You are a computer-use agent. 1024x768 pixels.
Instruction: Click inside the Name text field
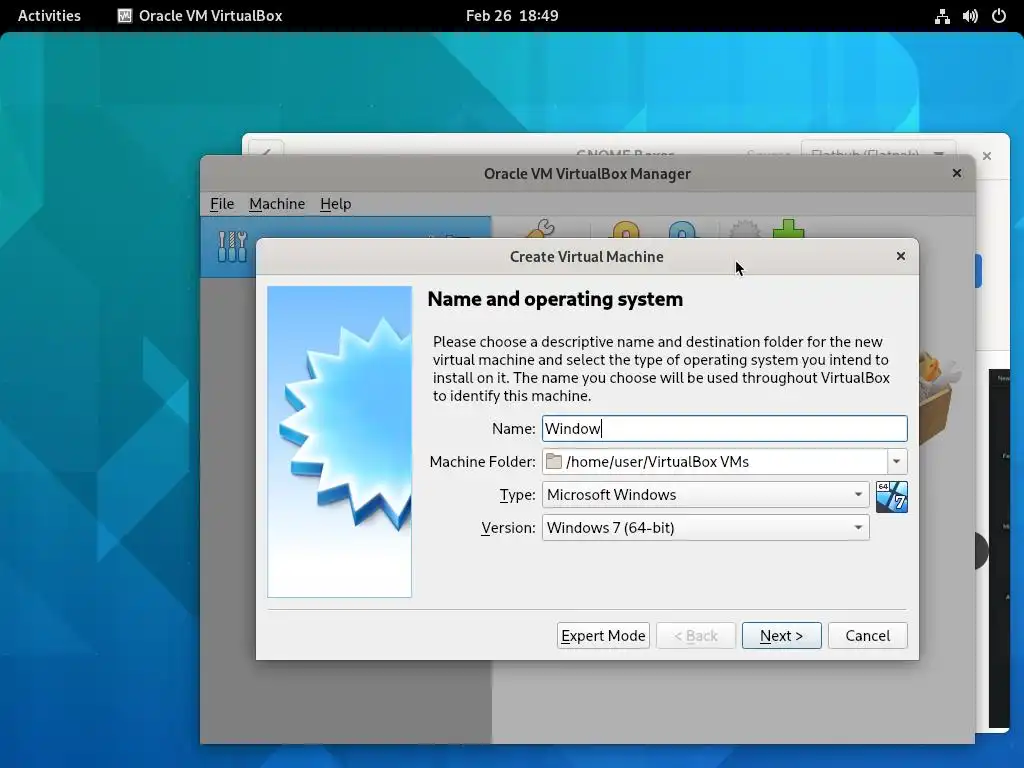724,428
